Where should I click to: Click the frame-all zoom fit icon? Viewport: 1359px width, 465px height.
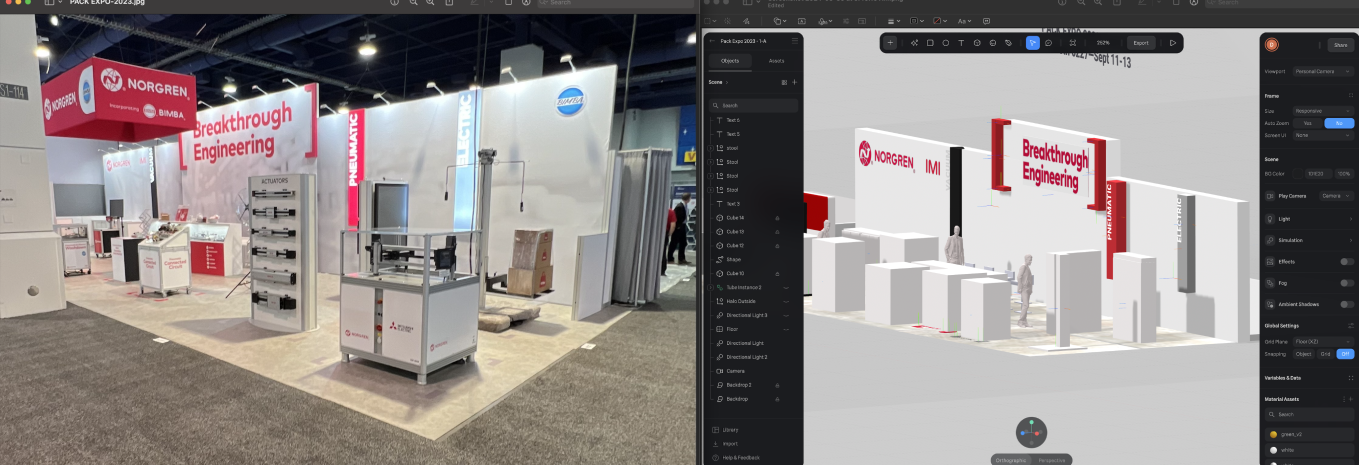(x=1073, y=43)
